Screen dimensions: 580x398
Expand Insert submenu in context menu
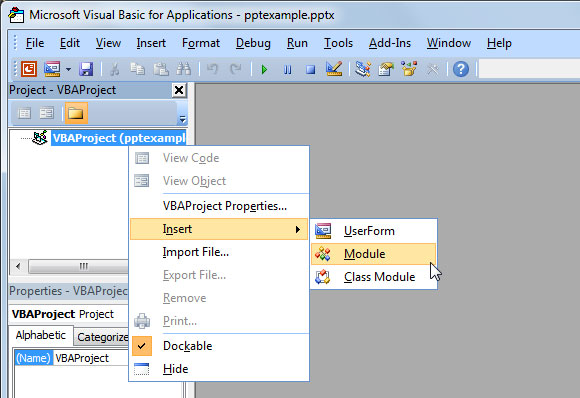tap(219, 229)
